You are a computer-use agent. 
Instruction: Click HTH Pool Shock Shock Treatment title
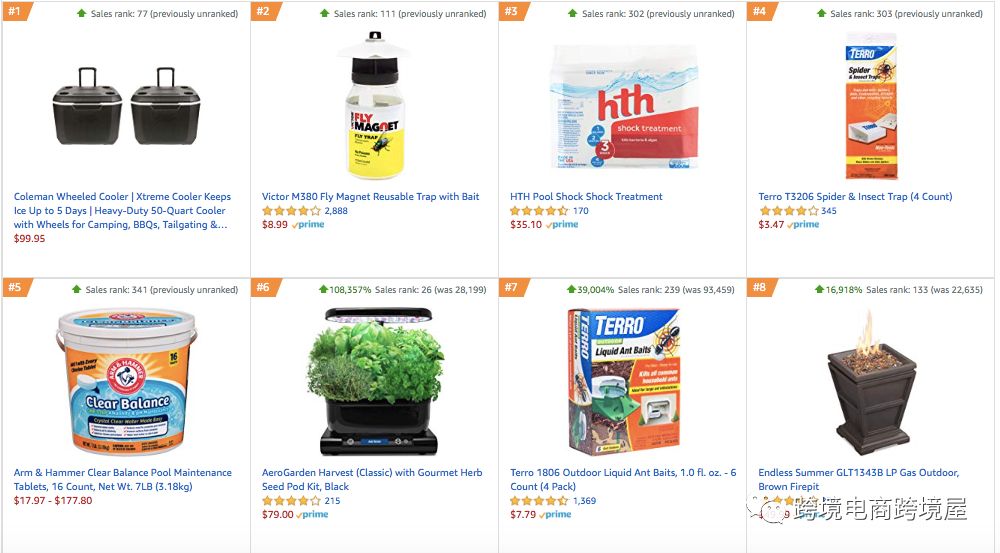(586, 196)
